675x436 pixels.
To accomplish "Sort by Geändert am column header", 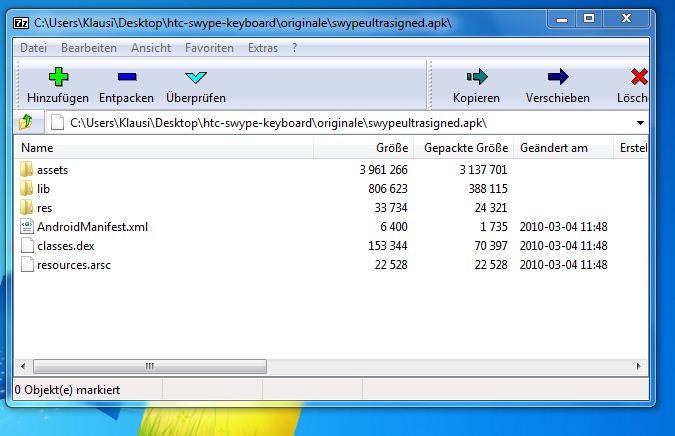I will [x=564, y=148].
